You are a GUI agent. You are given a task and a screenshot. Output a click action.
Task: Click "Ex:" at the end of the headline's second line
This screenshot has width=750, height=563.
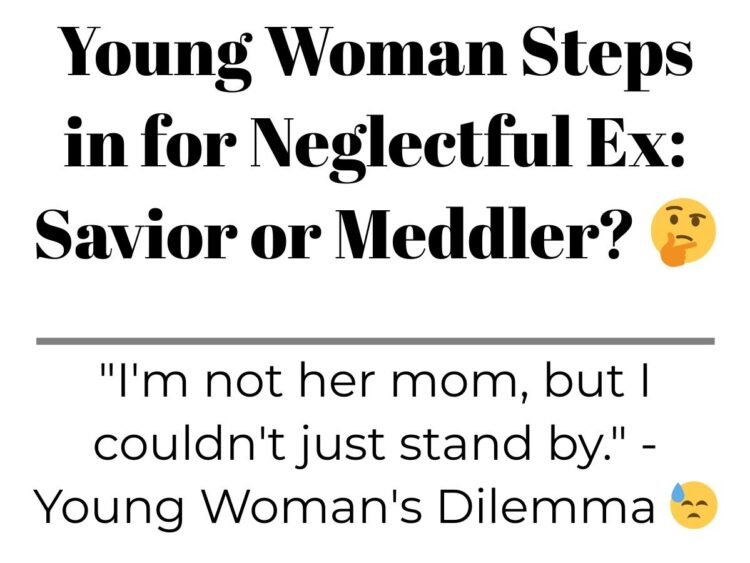tap(638, 142)
